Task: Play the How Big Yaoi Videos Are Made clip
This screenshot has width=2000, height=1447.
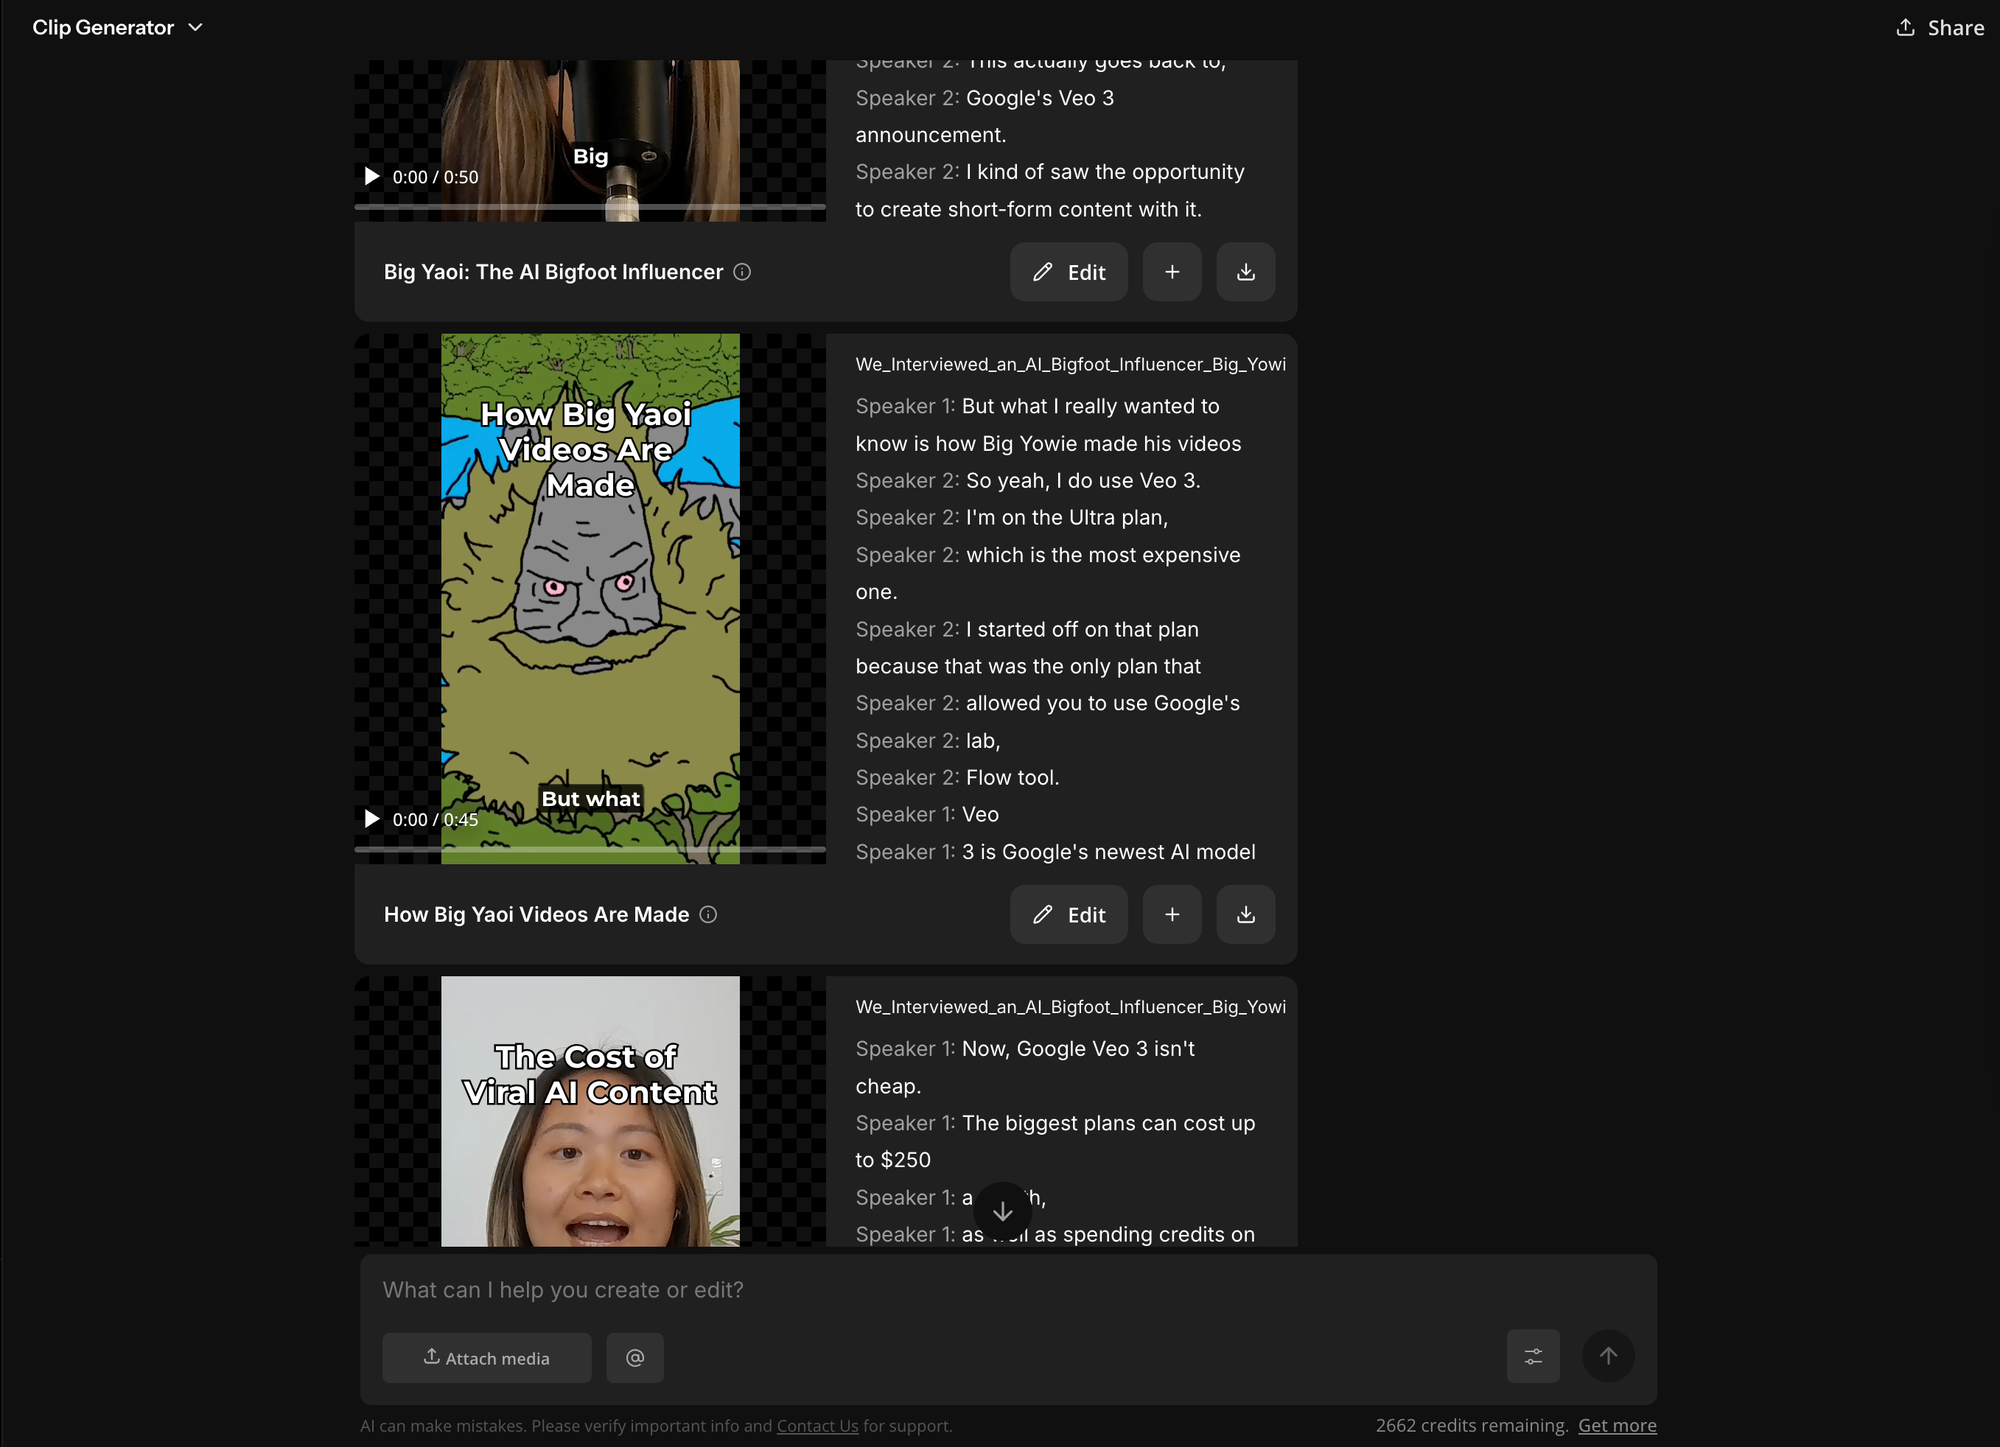Action: [x=372, y=819]
